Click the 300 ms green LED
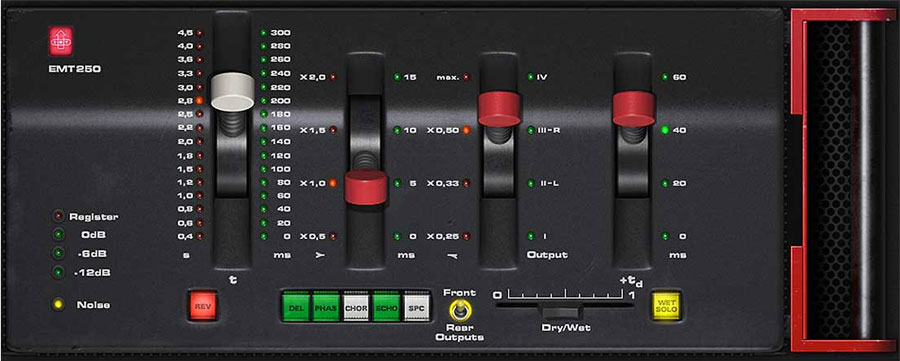Image resolution: width=900 pixels, height=361 pixels. click(x=263, y=33)
